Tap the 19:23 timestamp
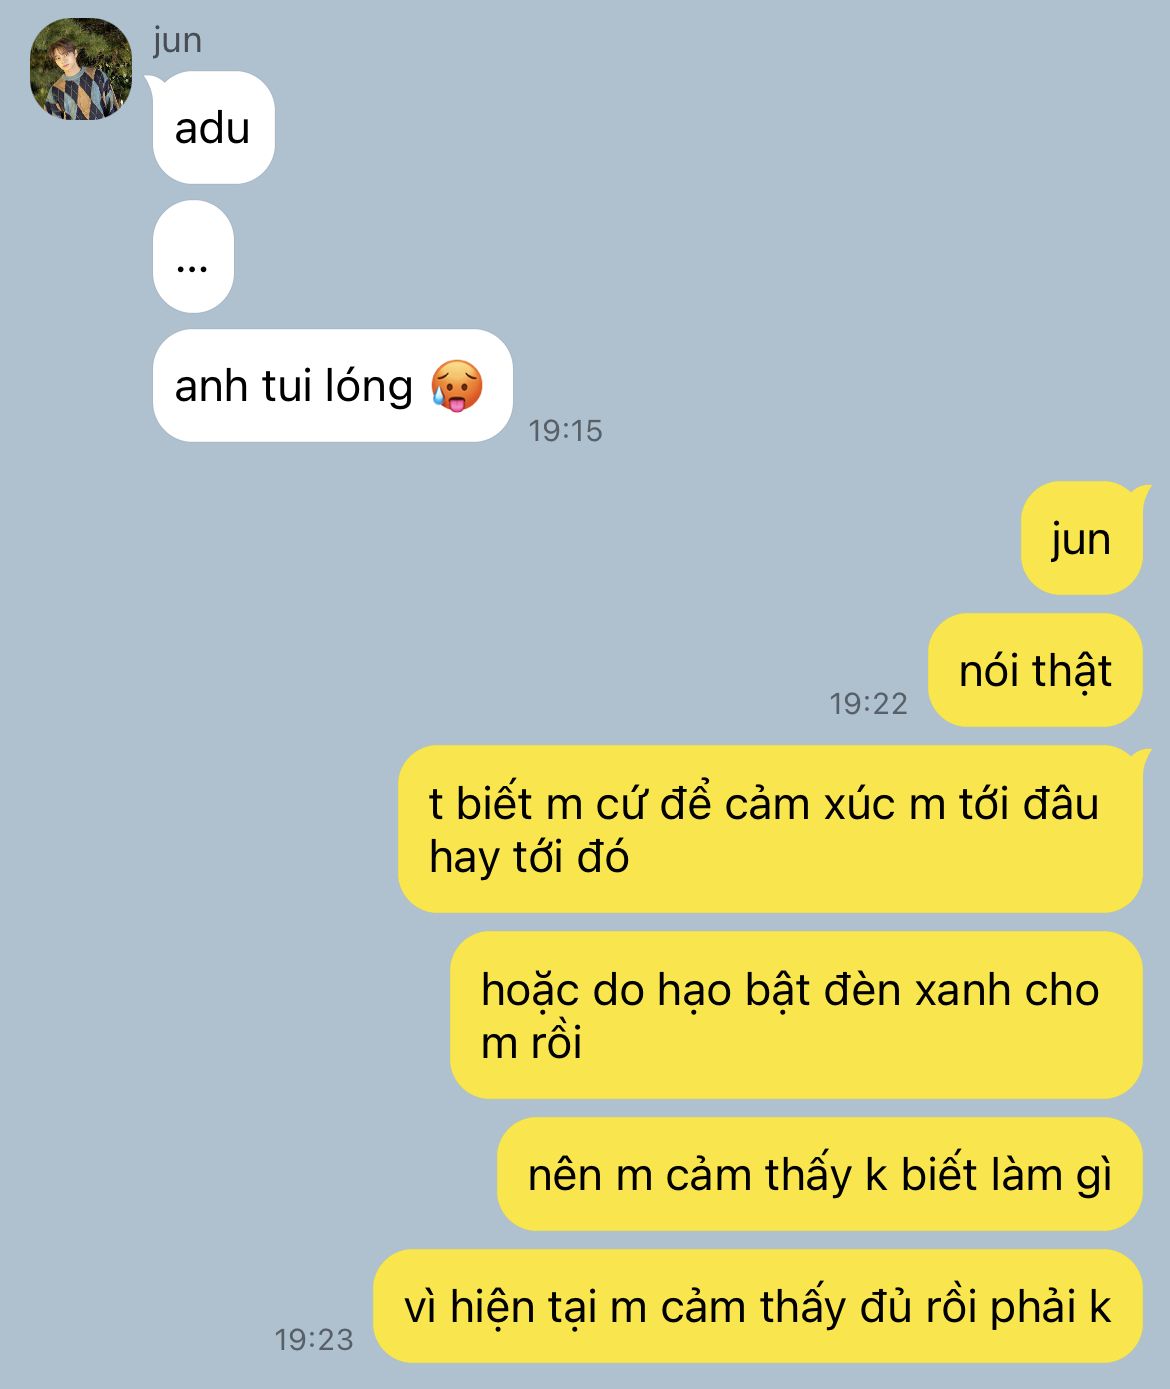 click(x=314, y=1340)
